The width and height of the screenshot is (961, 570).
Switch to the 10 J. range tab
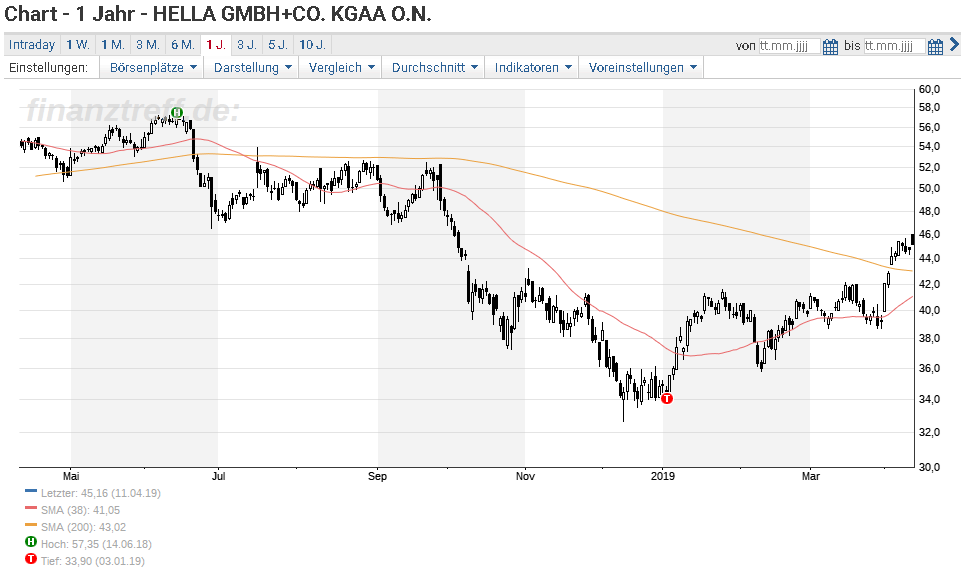tap(313, 45)
